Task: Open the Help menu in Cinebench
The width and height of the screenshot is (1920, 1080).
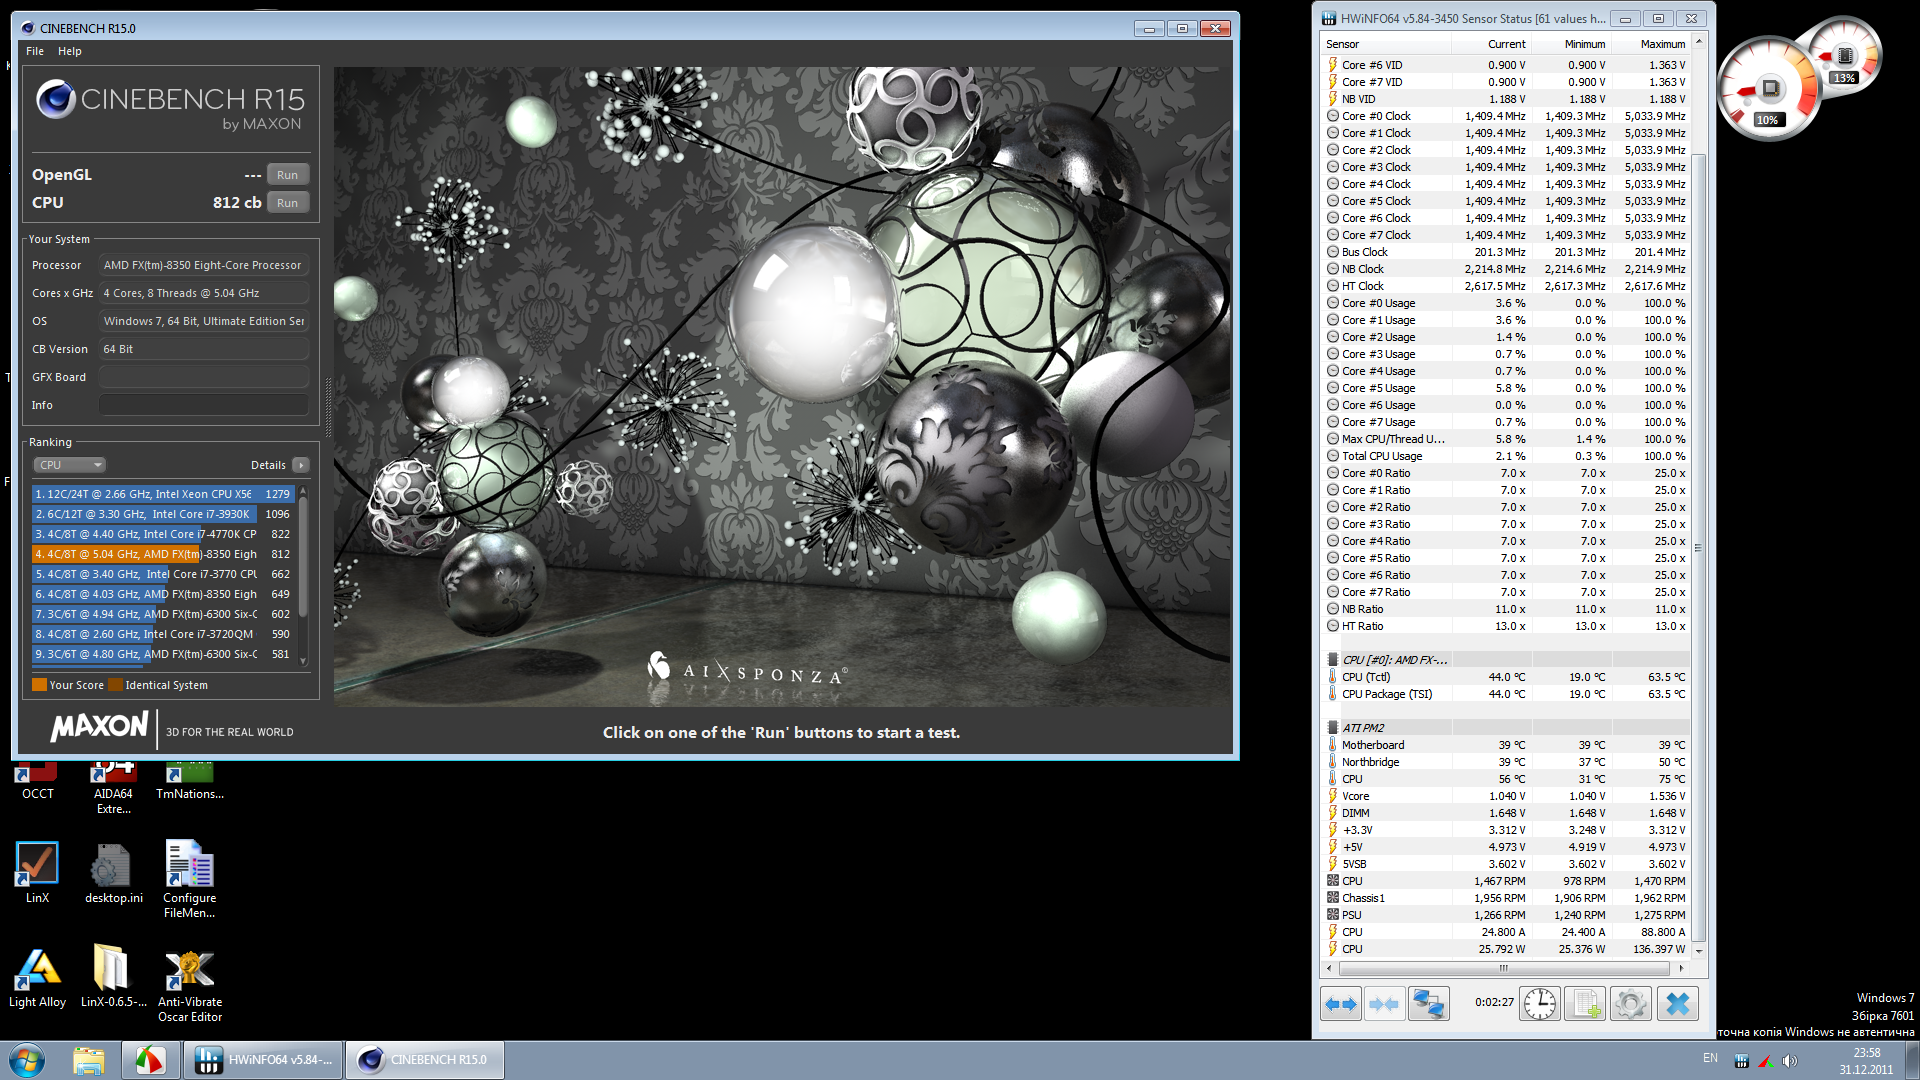Action: coord(69,51)
